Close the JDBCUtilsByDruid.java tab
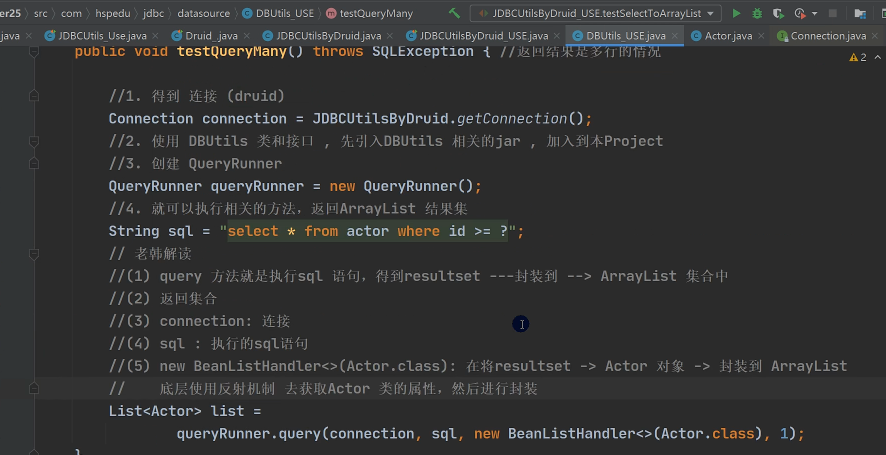This screenshot has width=886, height=455. tap(389, 36)
